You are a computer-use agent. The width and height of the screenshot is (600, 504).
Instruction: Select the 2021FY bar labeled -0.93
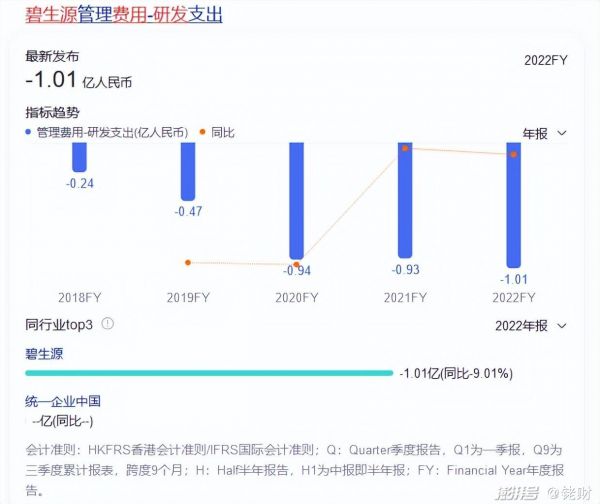405,200
